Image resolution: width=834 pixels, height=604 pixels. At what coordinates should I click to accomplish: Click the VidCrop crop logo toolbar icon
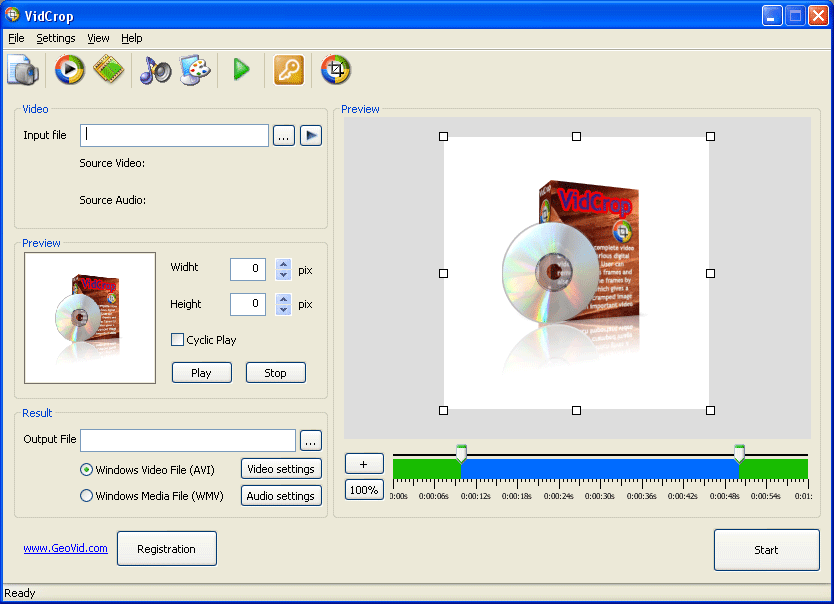(336, 70)
